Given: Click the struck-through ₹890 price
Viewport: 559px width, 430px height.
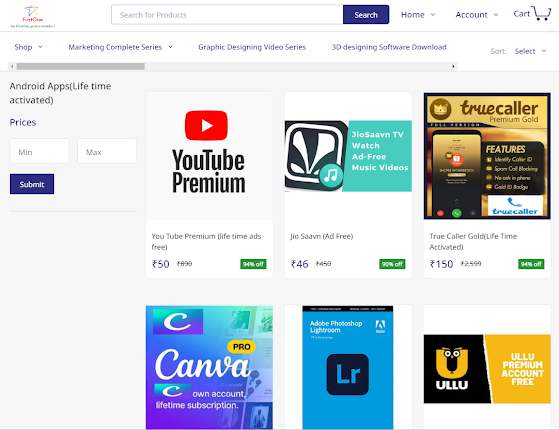Looking at the screenshot, I should coord(184,263).
